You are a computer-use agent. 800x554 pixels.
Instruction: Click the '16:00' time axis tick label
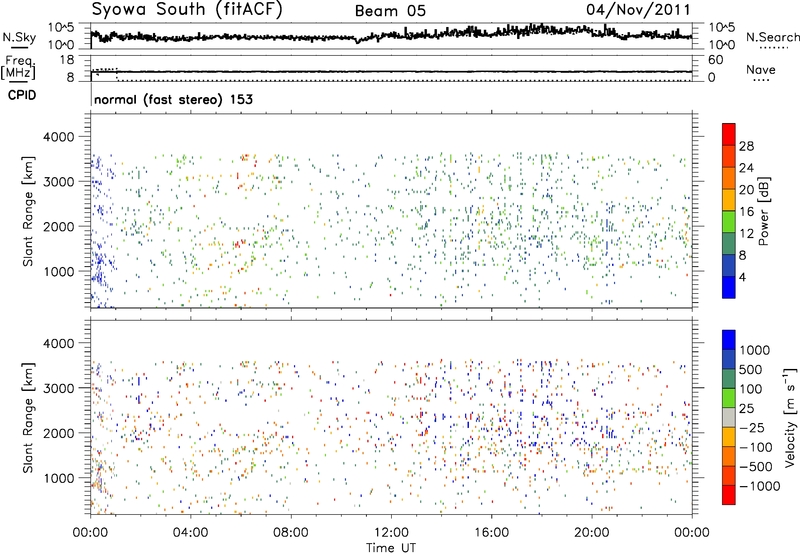pyautogui.click(x=491, y=533)
